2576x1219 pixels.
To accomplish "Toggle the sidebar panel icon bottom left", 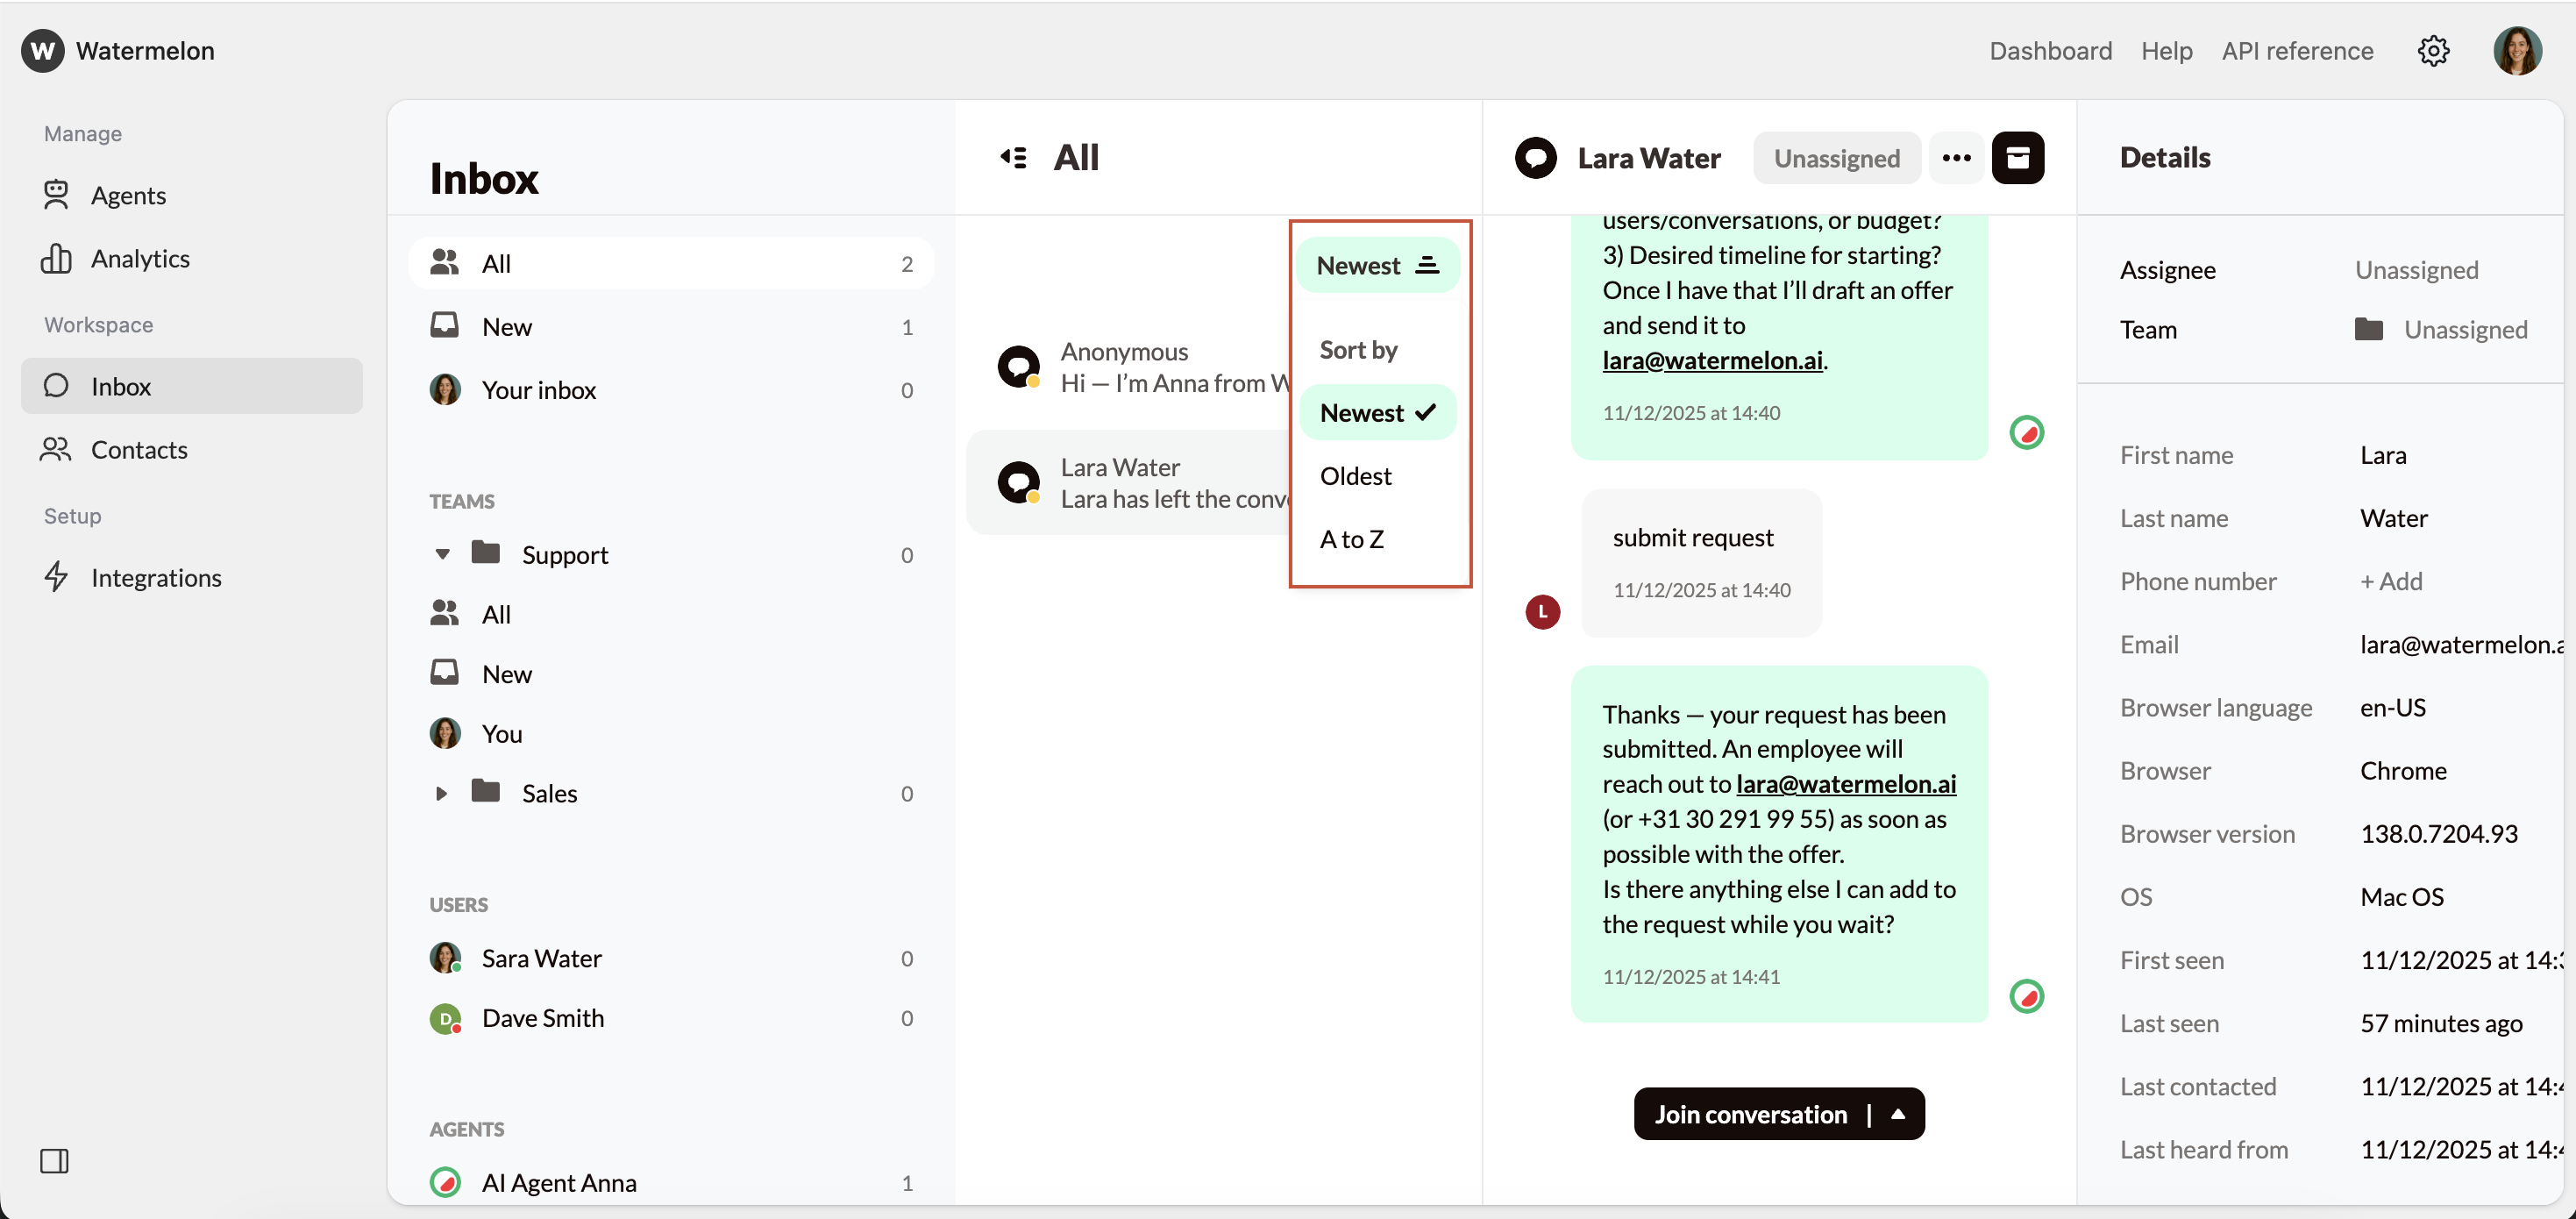I will coord(55,1161).
